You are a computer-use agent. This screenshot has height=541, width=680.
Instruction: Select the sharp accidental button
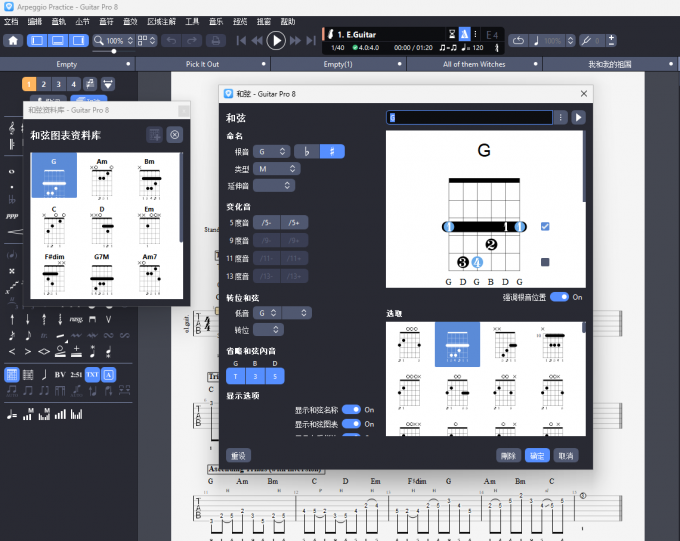[x=331, y=152]
